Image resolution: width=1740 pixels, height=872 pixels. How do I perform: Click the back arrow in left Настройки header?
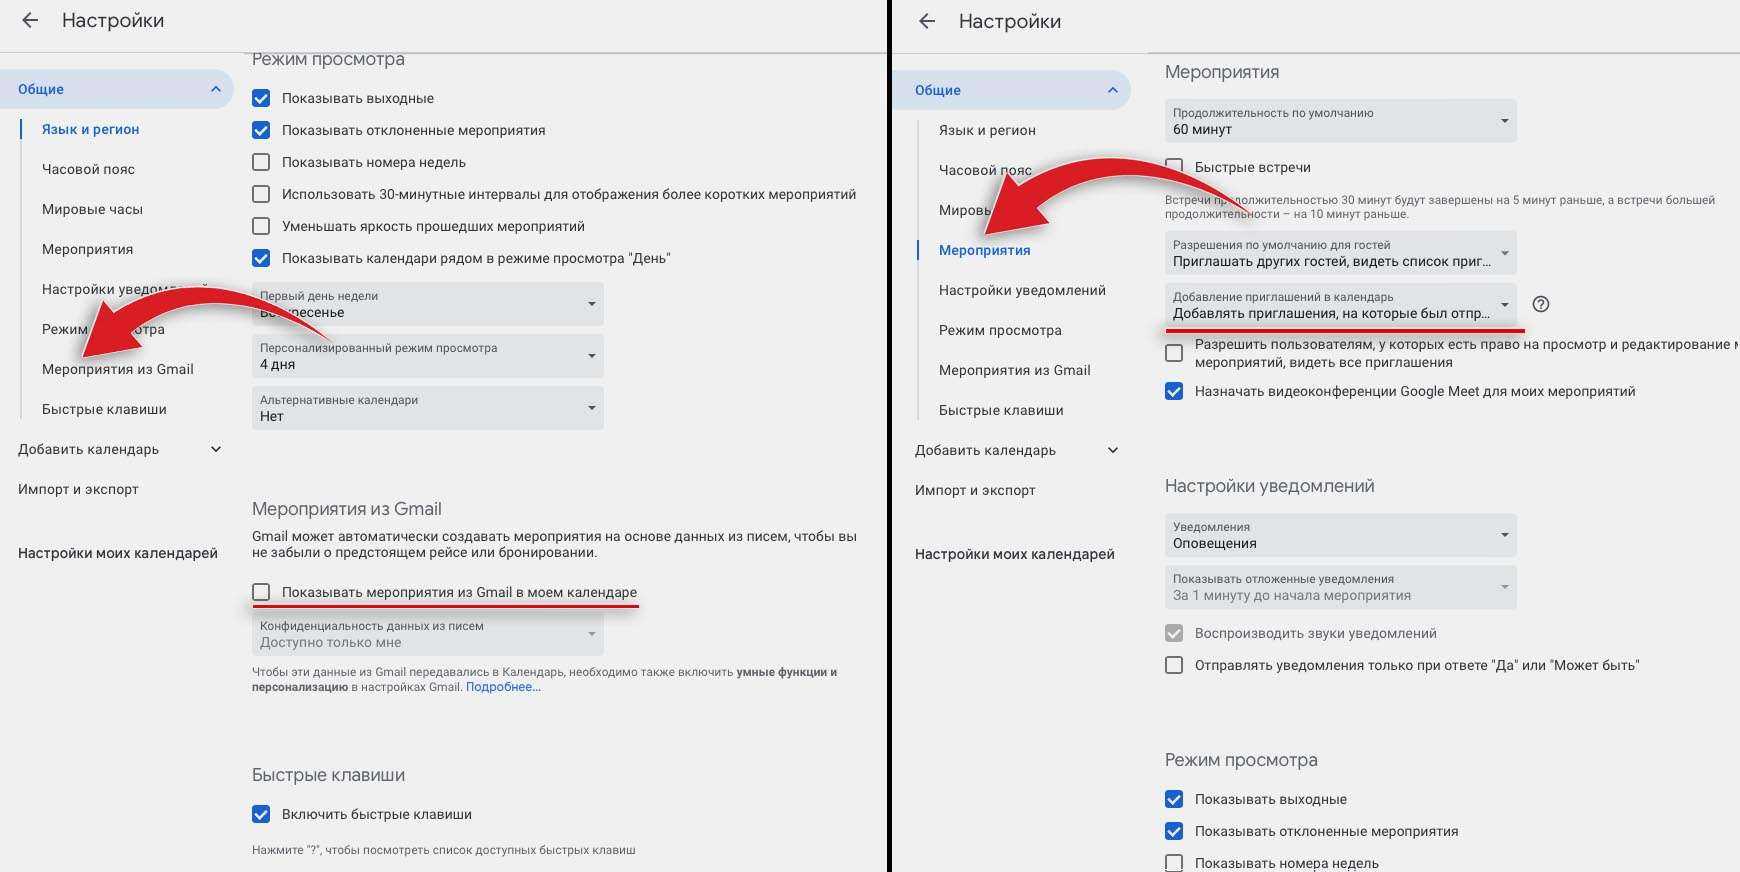30,20
